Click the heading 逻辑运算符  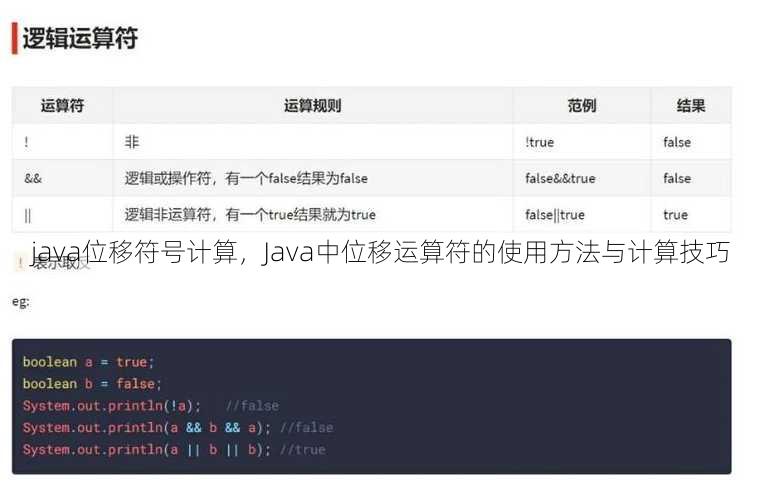point(80,38)
